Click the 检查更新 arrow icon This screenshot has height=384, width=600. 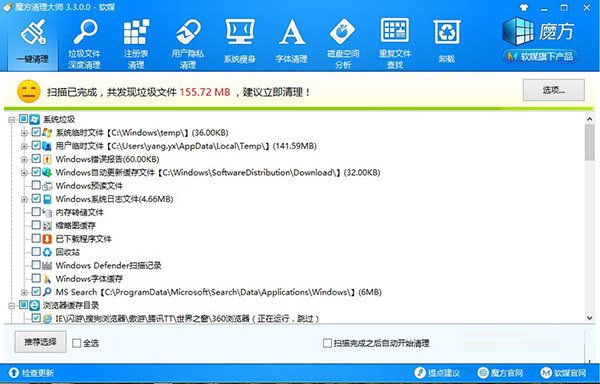coord(14,373)
